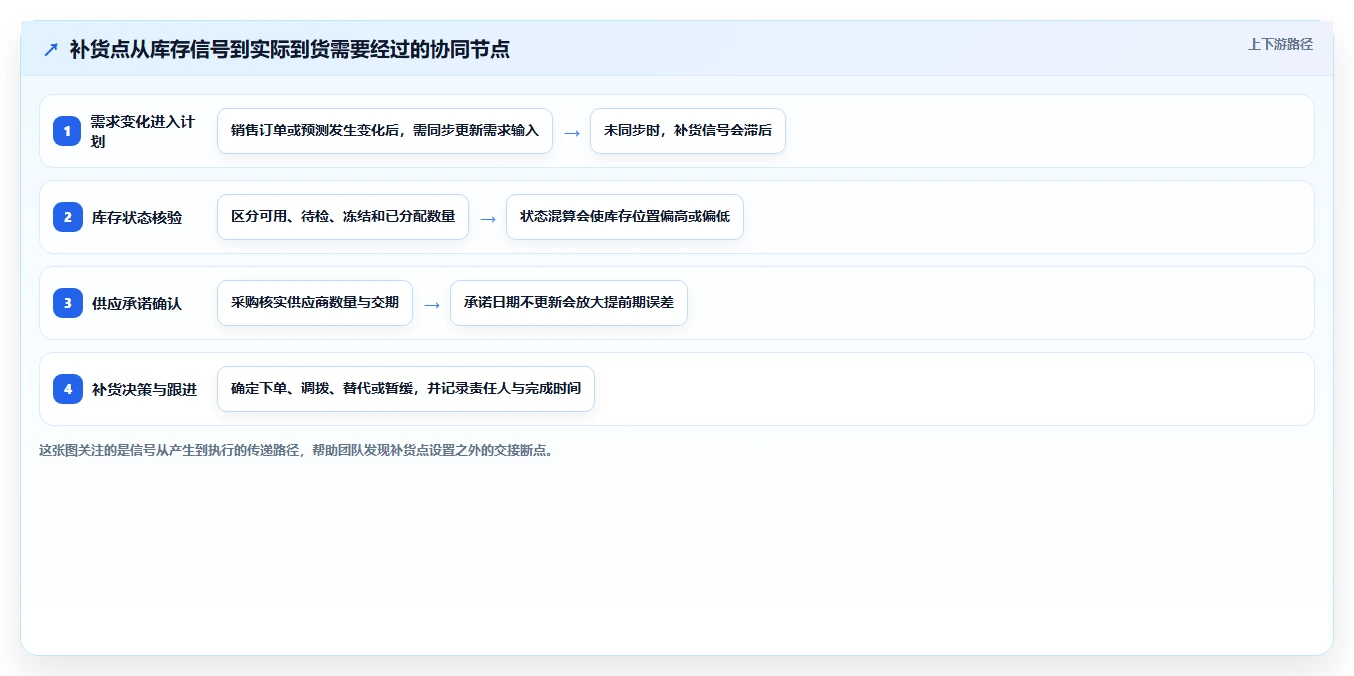Click the box 状态混算会使库存位置偏高或偏低
Screen dimensions: 1354x676
click(x=625, y=217)
